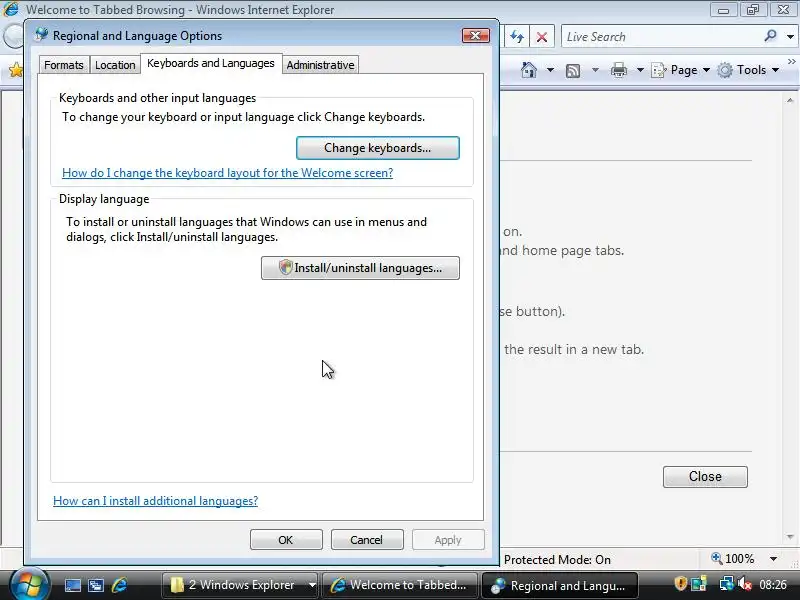Click the Print icon in IE toolbar
Viewport: 800px width, 600px height.
[619, 70]
